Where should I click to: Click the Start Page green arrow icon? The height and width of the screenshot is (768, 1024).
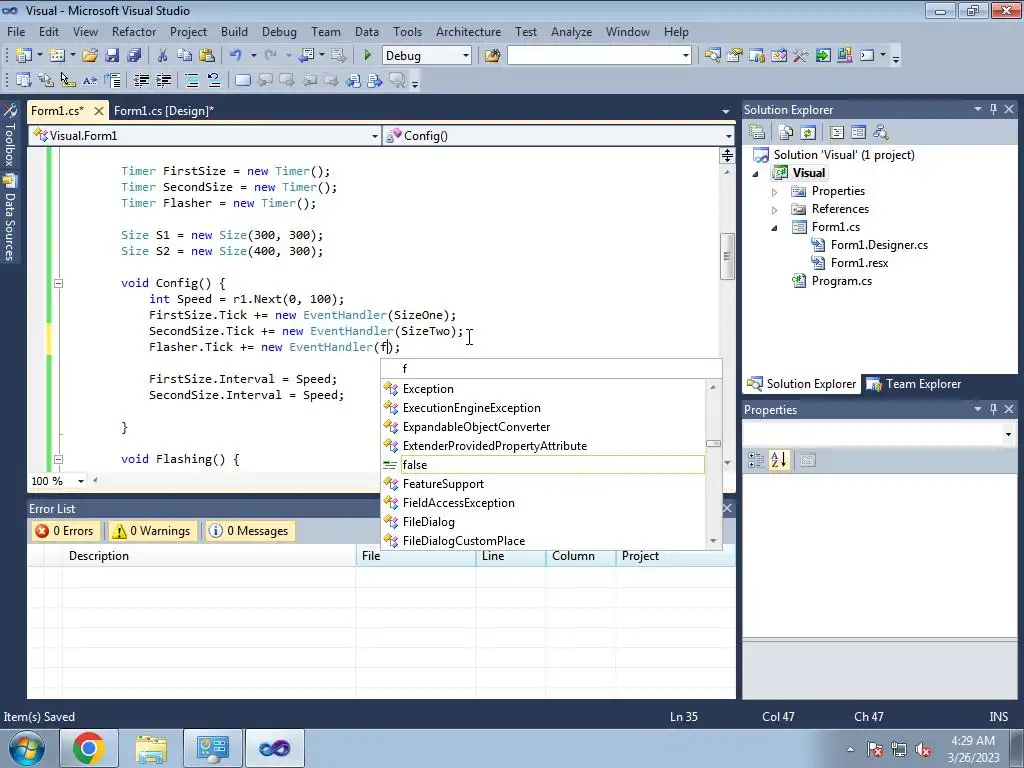pos(823,56)
